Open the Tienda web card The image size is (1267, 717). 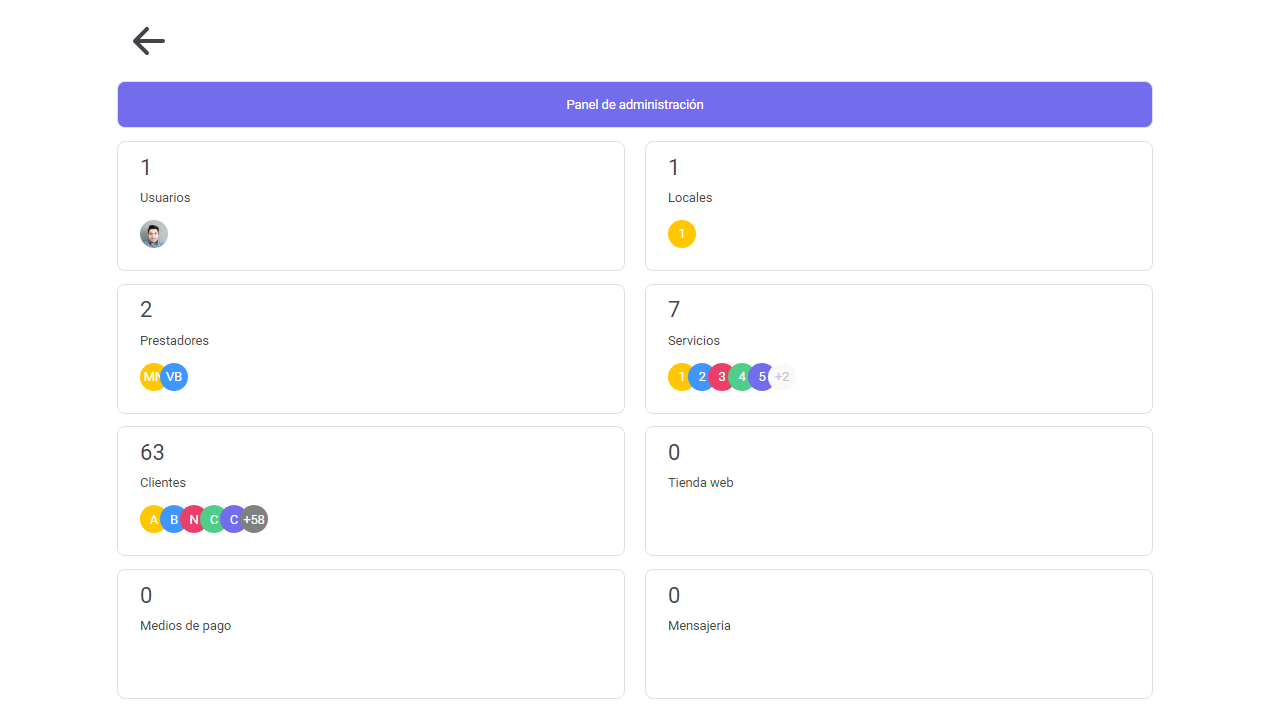click(898, 491)
